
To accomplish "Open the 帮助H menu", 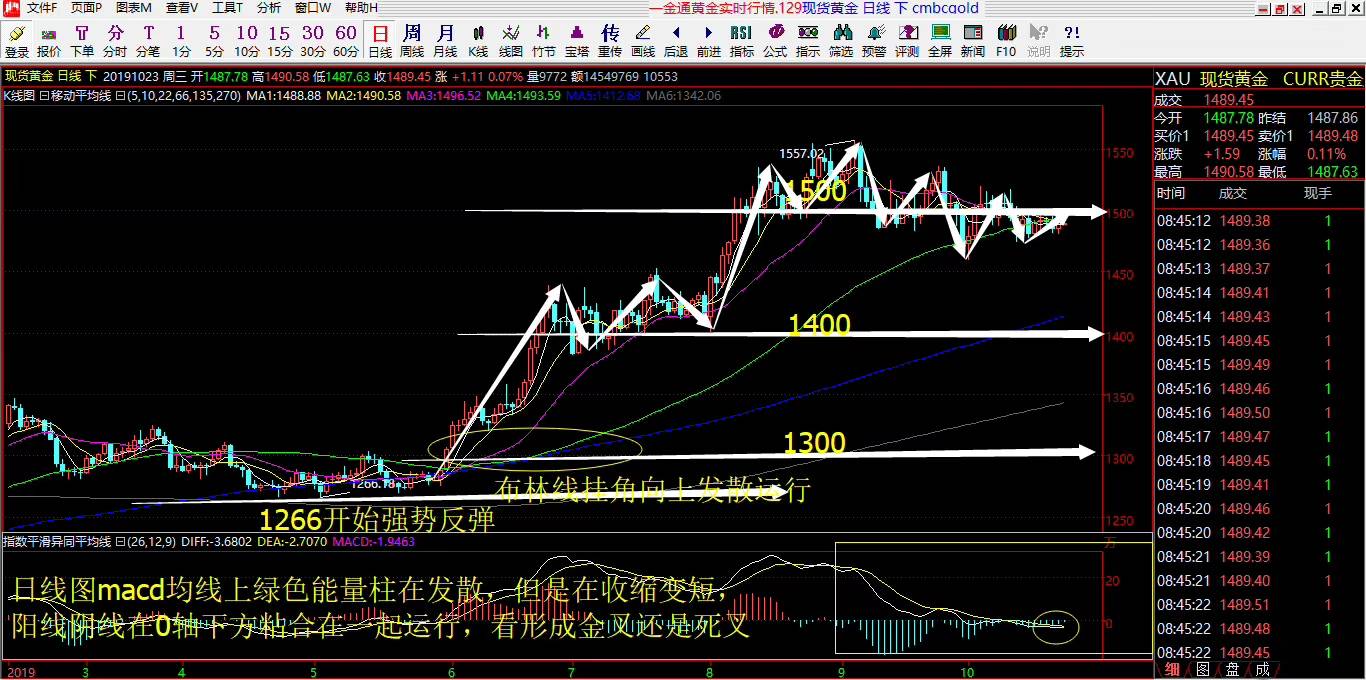I will pos(362,8).
